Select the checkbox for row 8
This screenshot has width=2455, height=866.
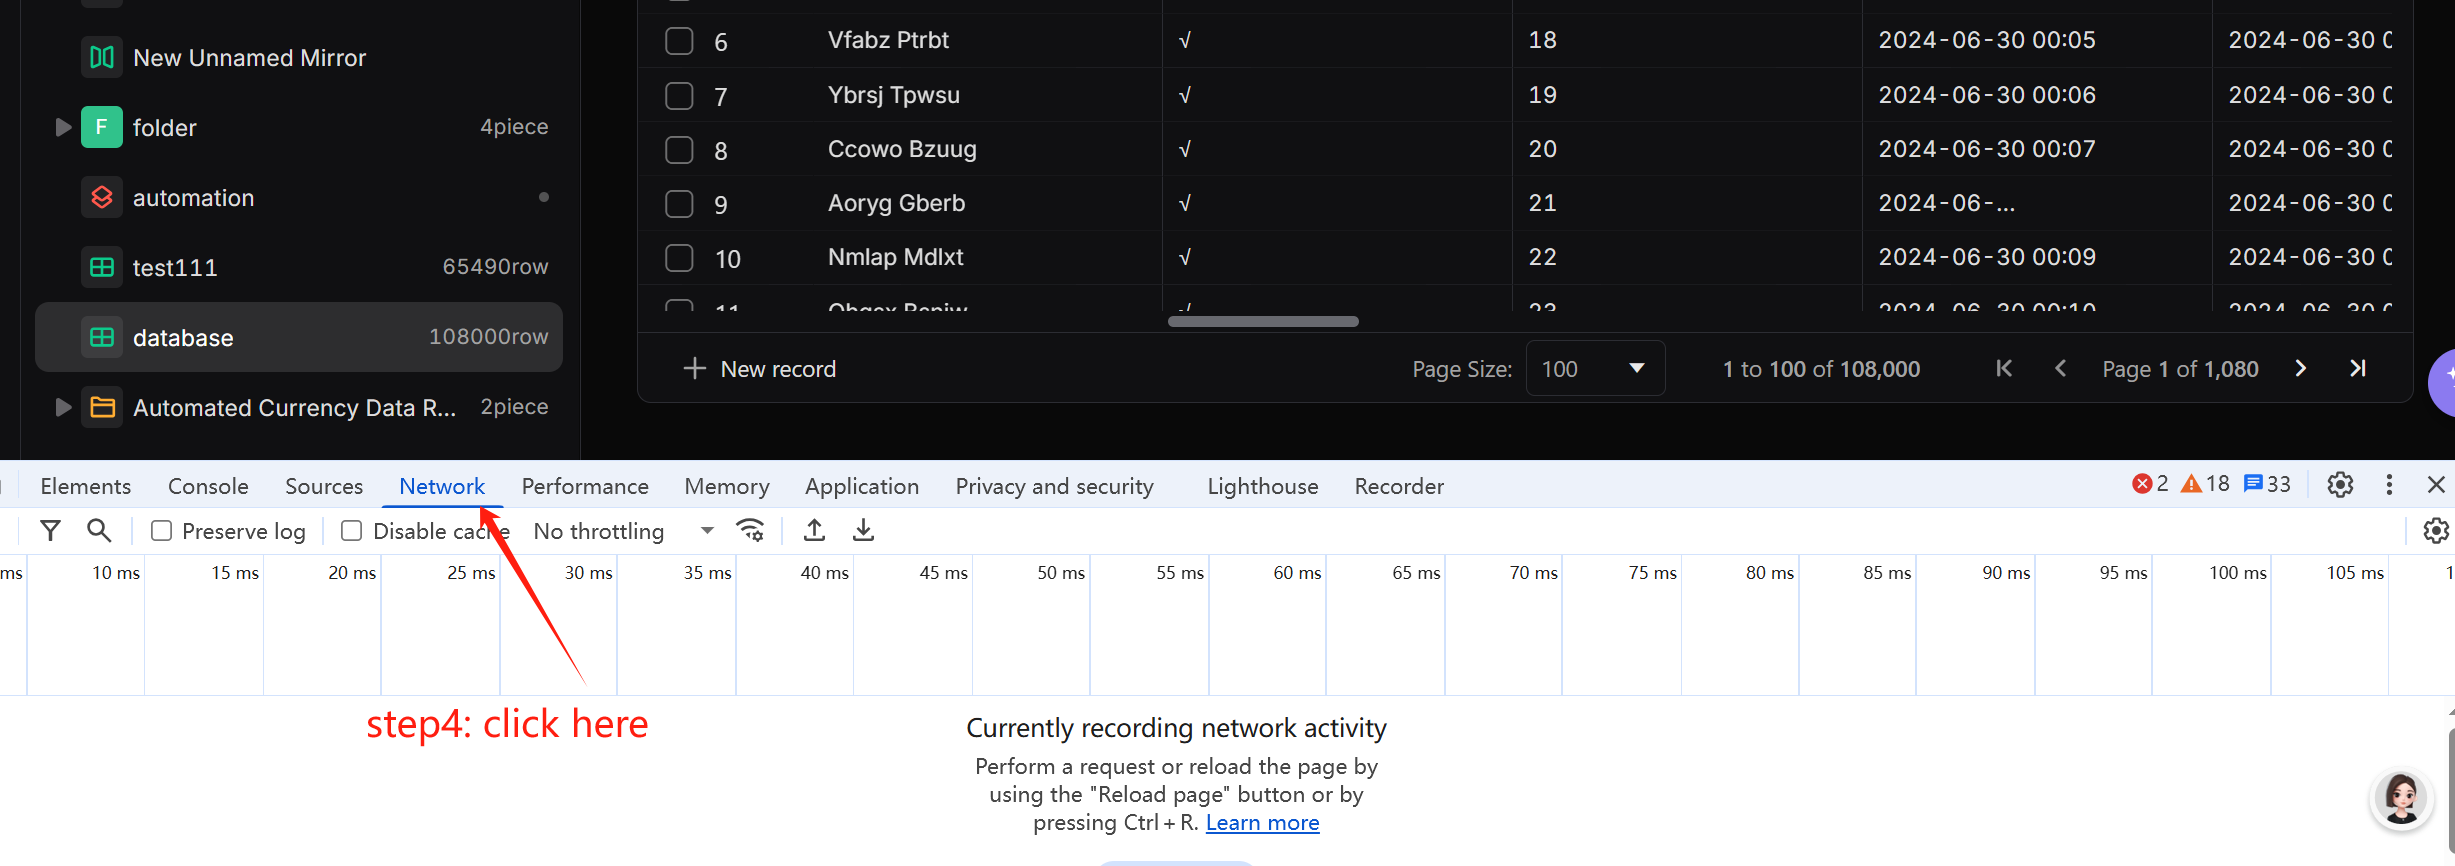pyautogui.click(x=679, y=150)
